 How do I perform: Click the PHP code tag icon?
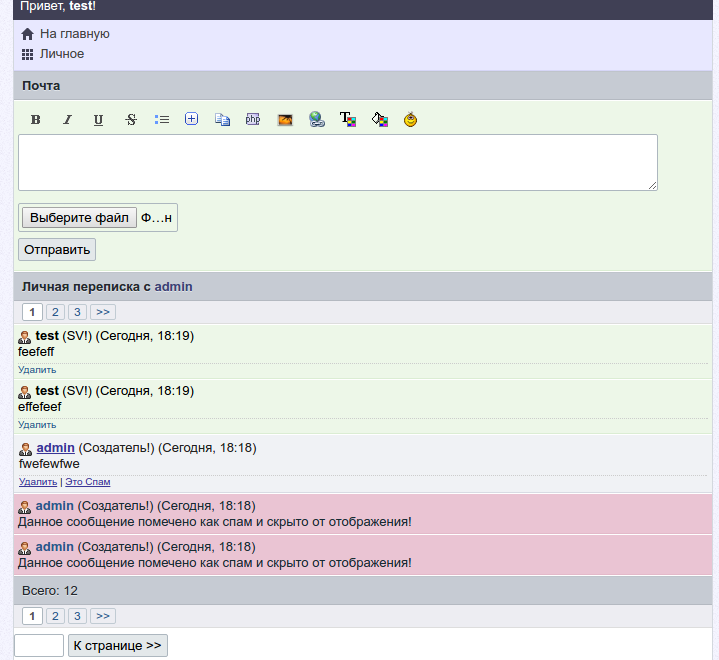pos(253,120)
